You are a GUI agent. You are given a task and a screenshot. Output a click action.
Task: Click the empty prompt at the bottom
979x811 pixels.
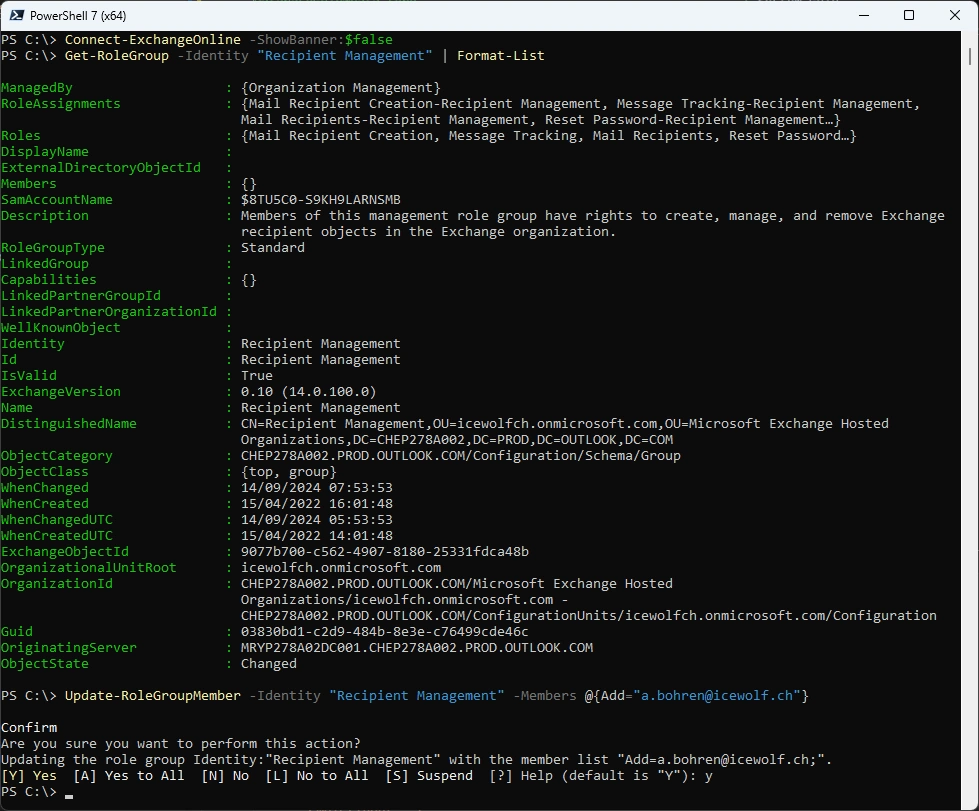point(68,792)
